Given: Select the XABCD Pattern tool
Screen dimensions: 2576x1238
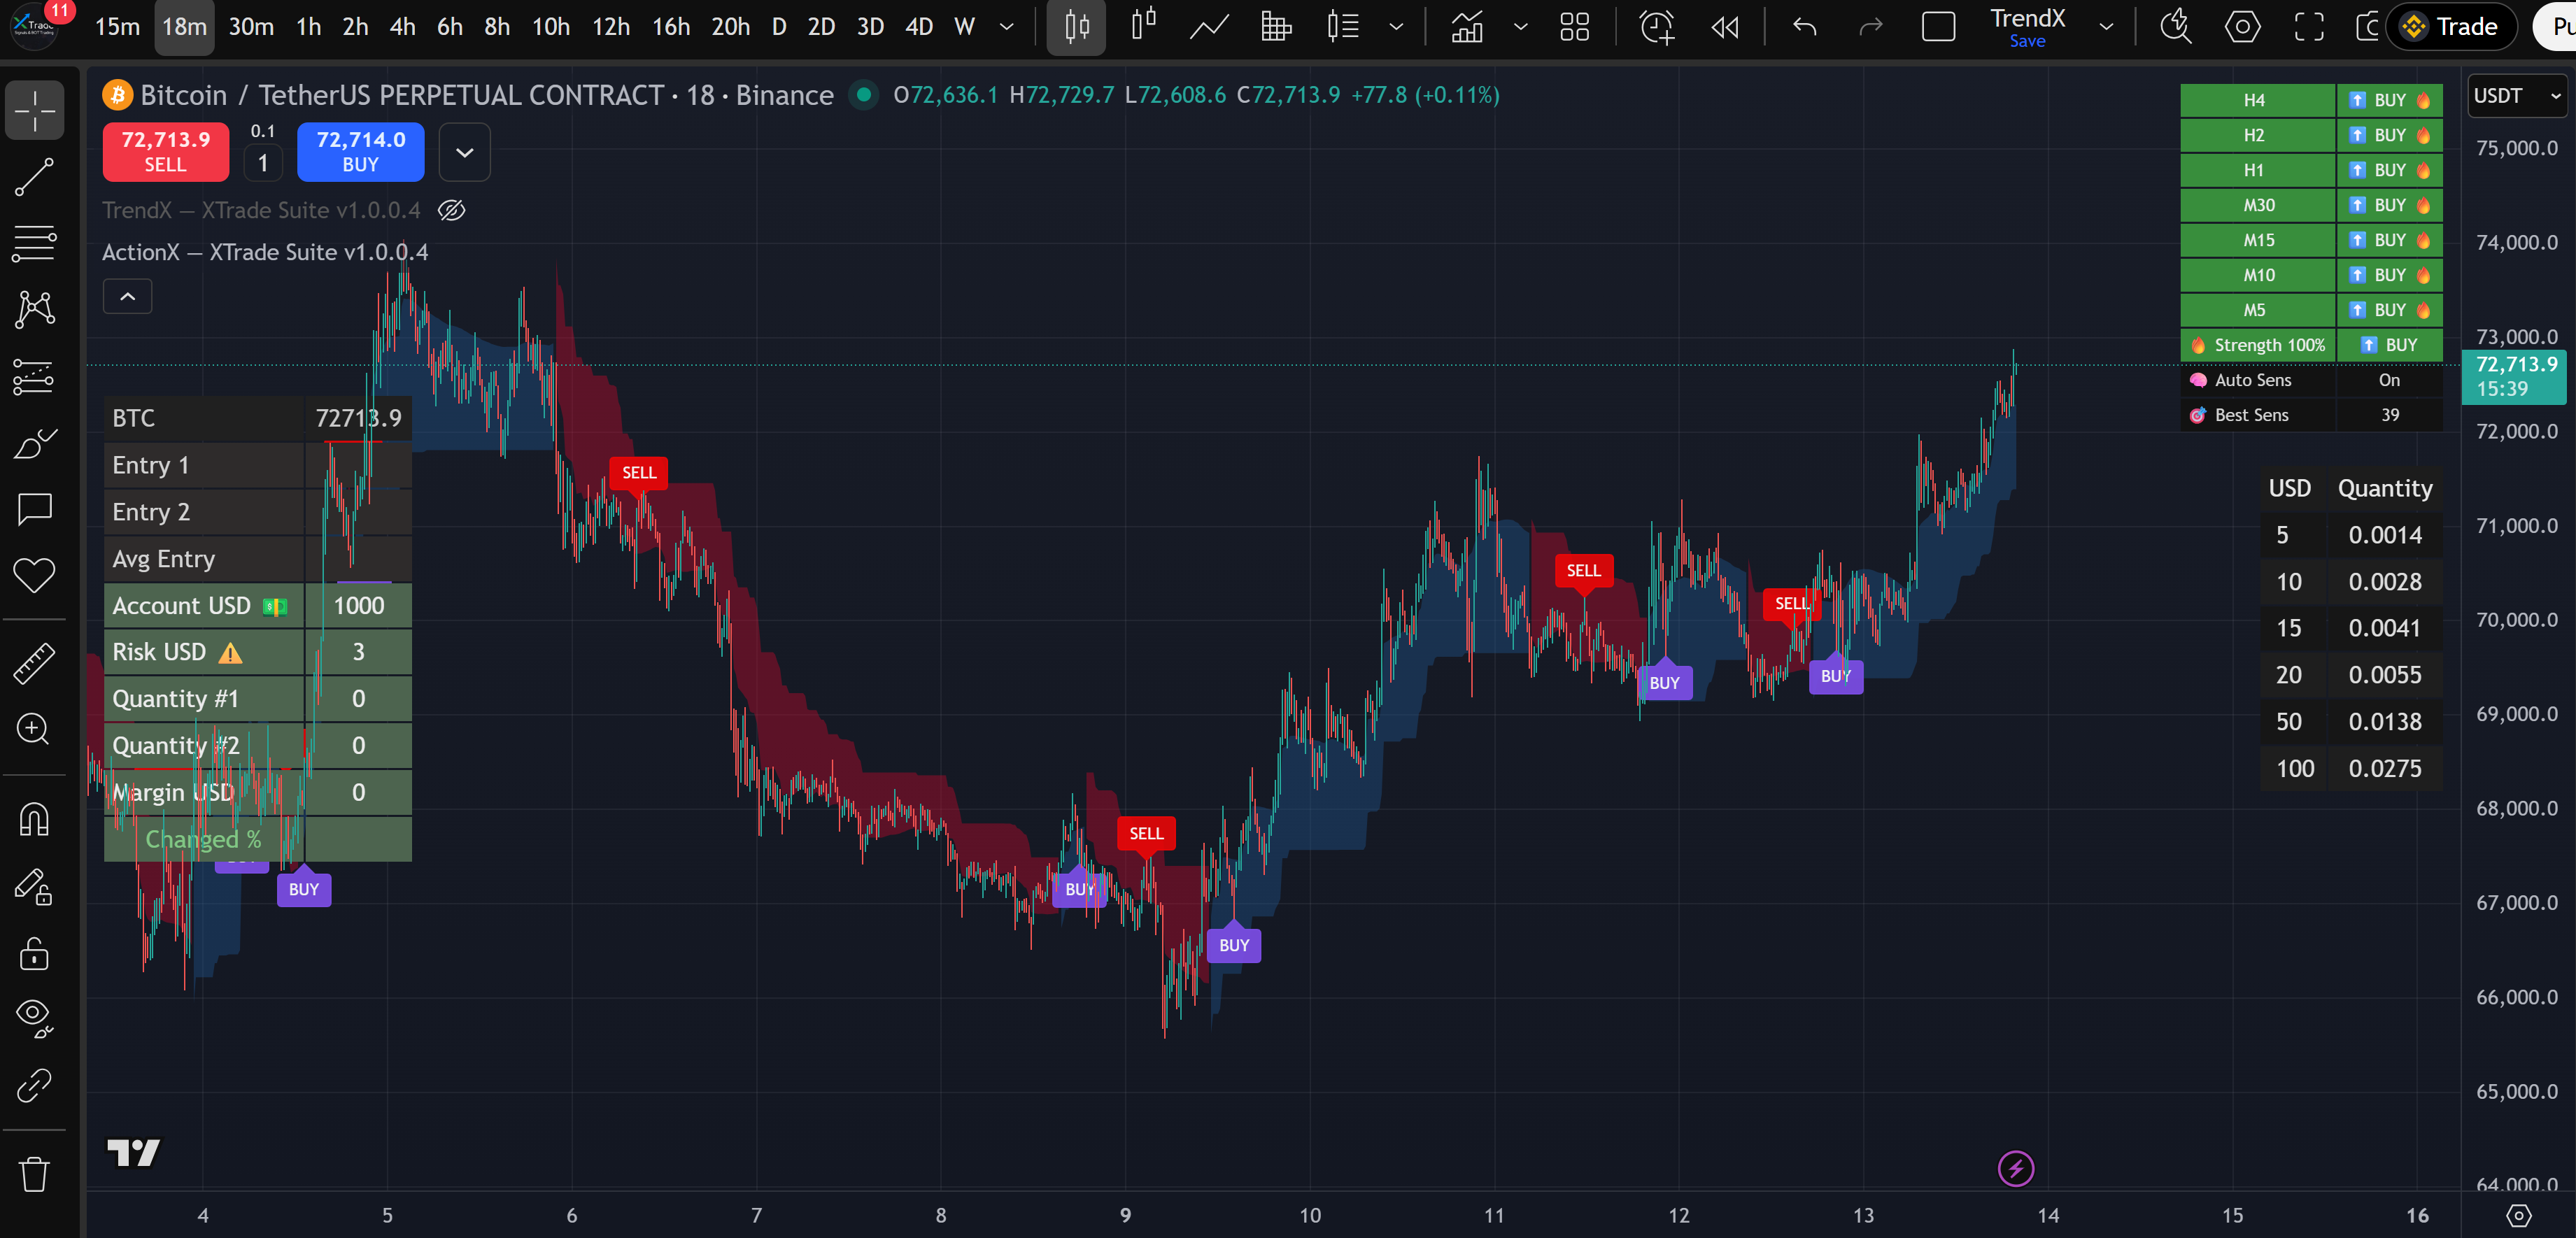Looking at the screenshot, I should (x=35, y=309).
